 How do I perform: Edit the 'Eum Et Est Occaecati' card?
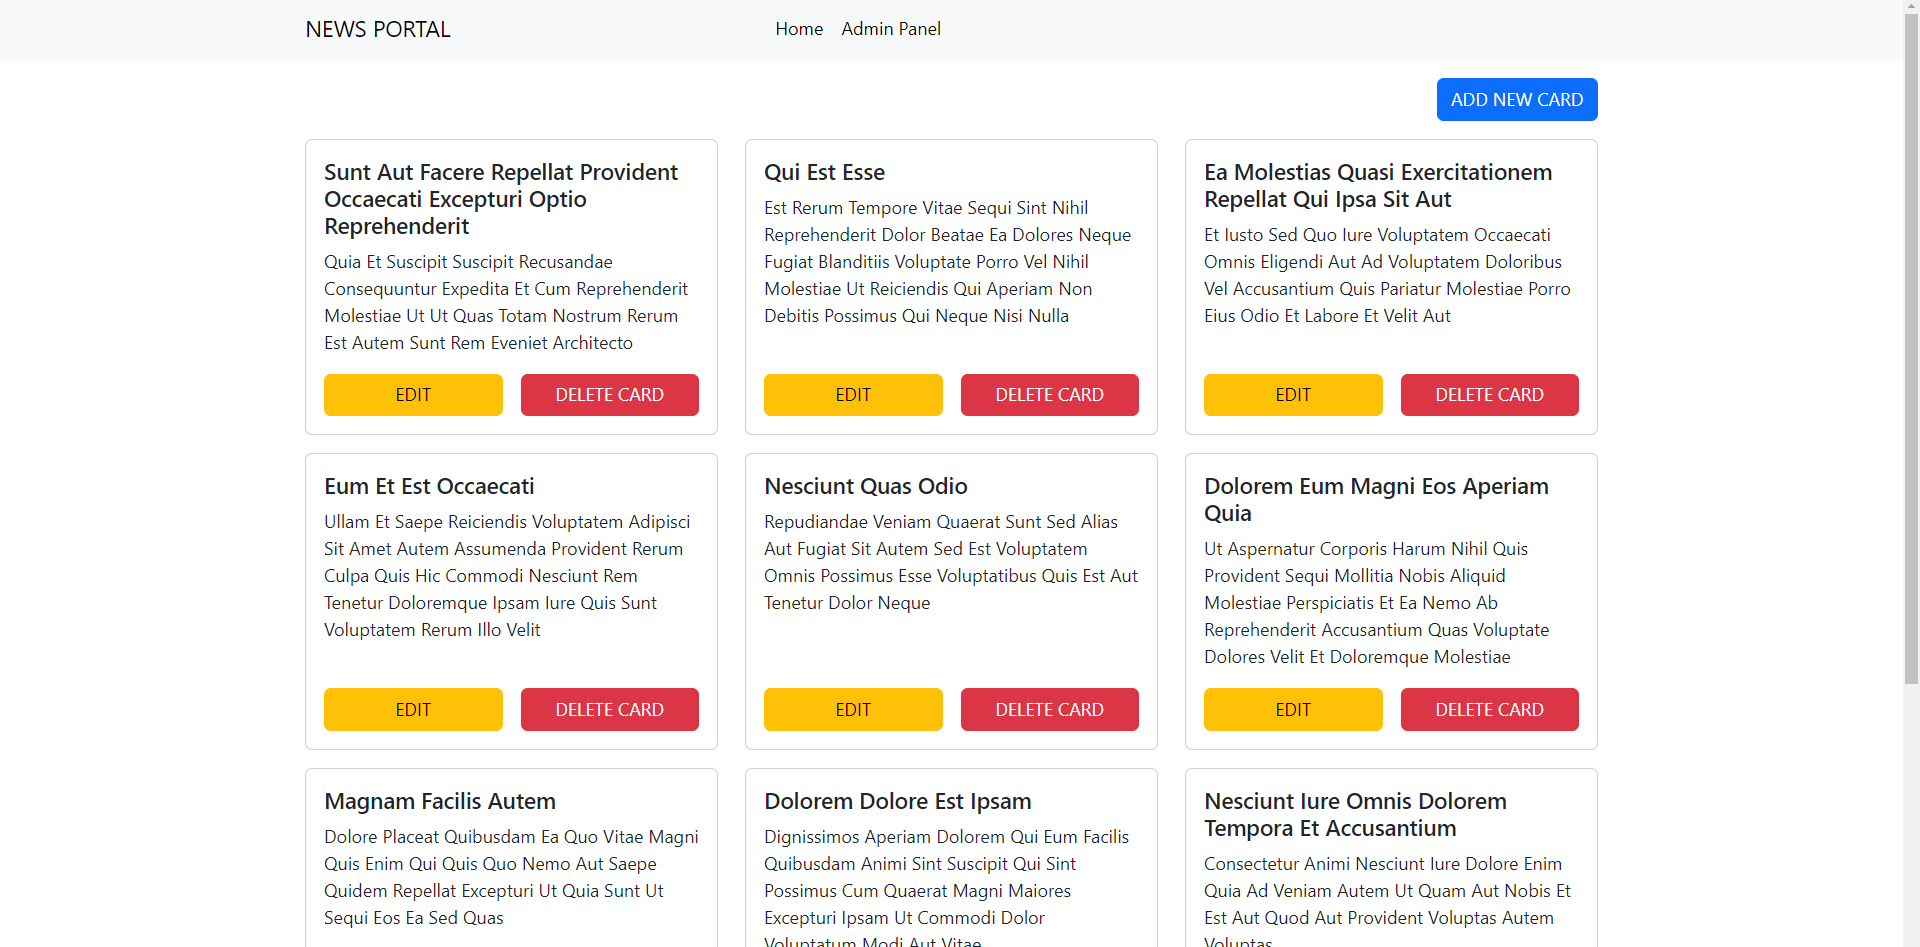tap(413, 710)
